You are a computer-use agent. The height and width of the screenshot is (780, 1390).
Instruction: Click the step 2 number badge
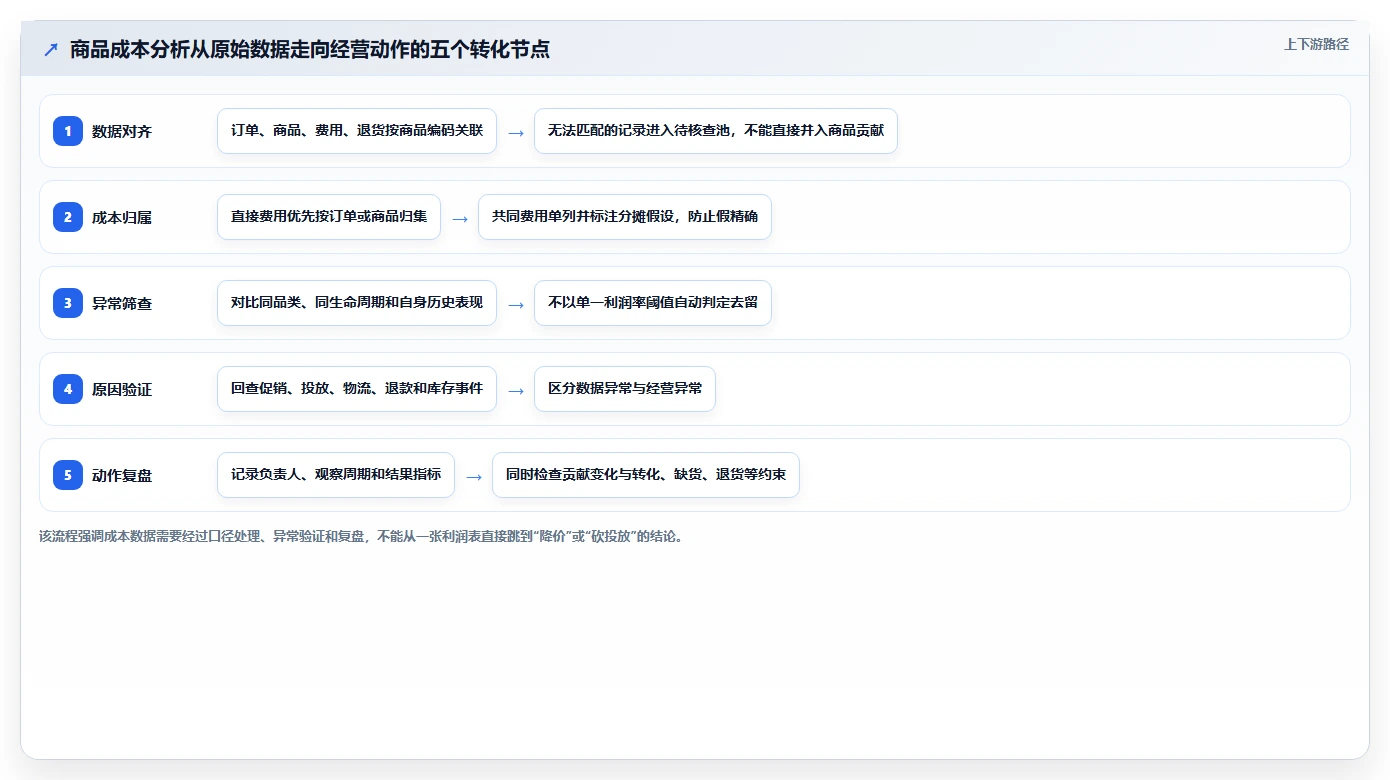pyautogui.click(x=68, y=217)
